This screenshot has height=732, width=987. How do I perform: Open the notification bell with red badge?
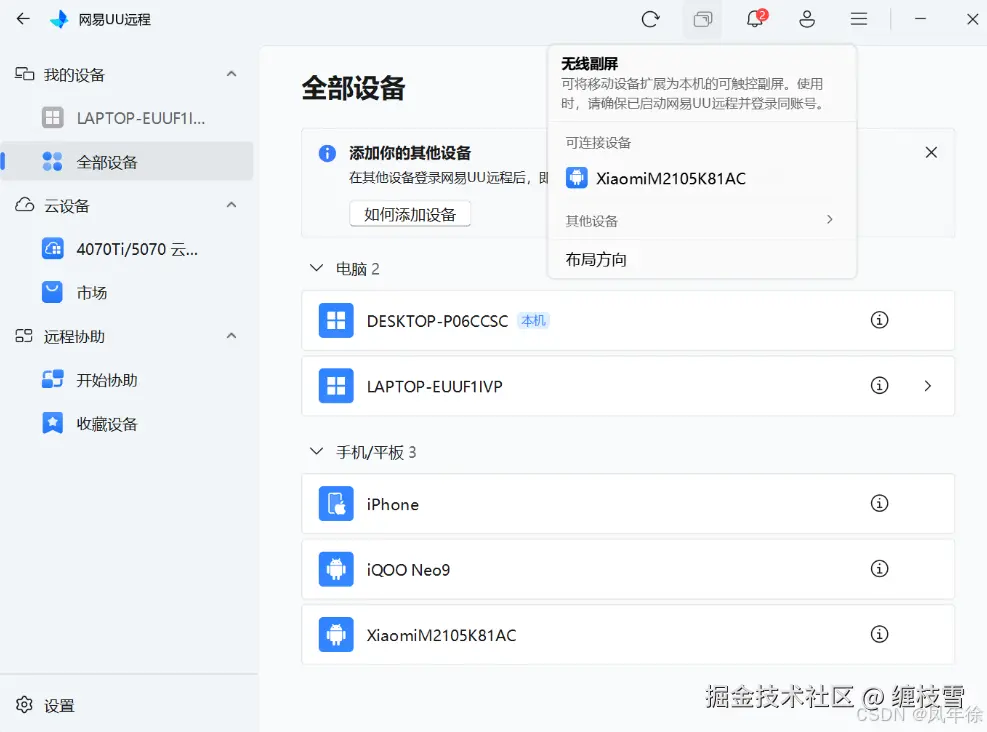point(754,19)
